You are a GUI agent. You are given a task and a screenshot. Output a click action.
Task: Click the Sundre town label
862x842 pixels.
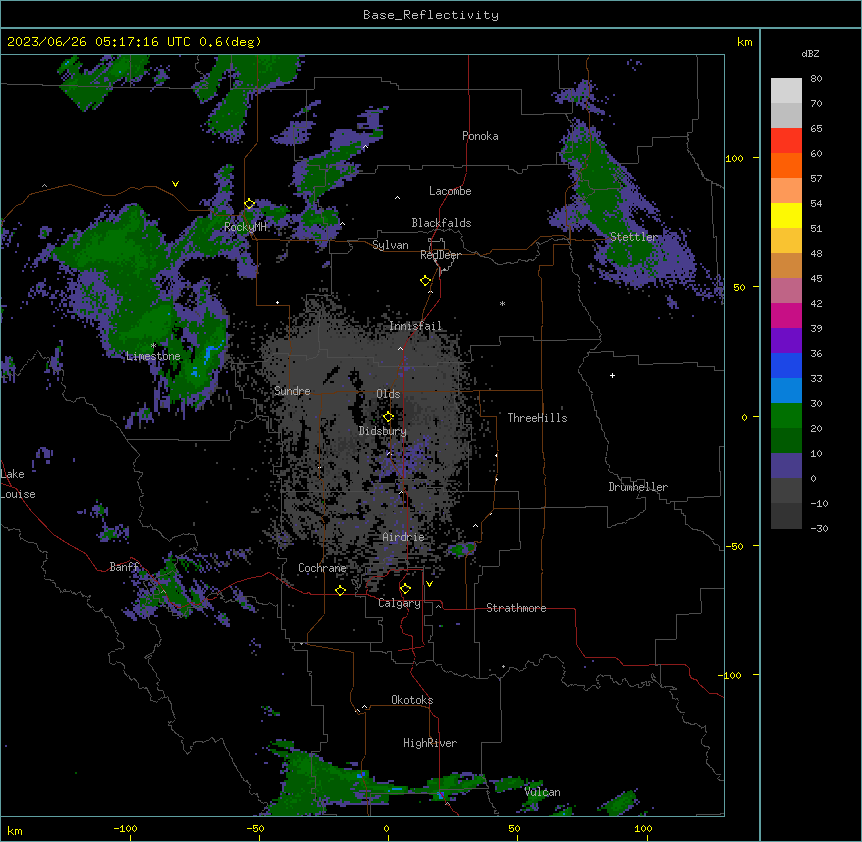point(292,391)
